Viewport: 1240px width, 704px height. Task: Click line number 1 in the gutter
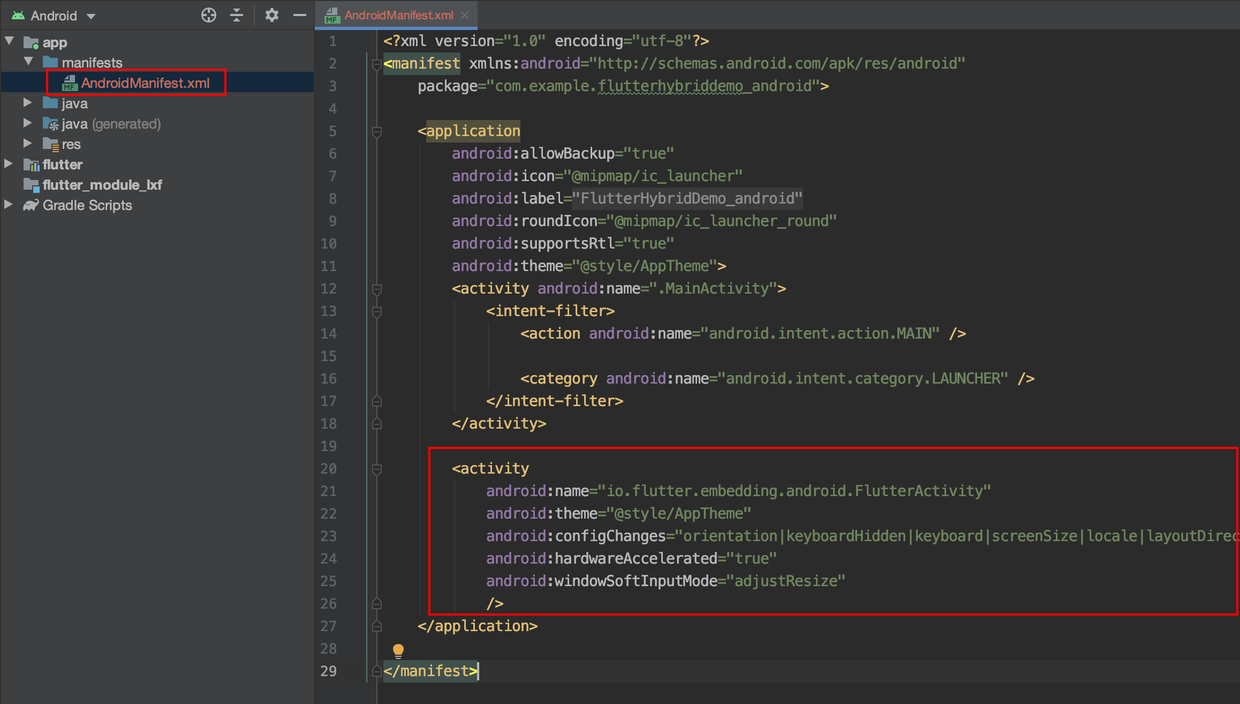click(x=333, y=41)
